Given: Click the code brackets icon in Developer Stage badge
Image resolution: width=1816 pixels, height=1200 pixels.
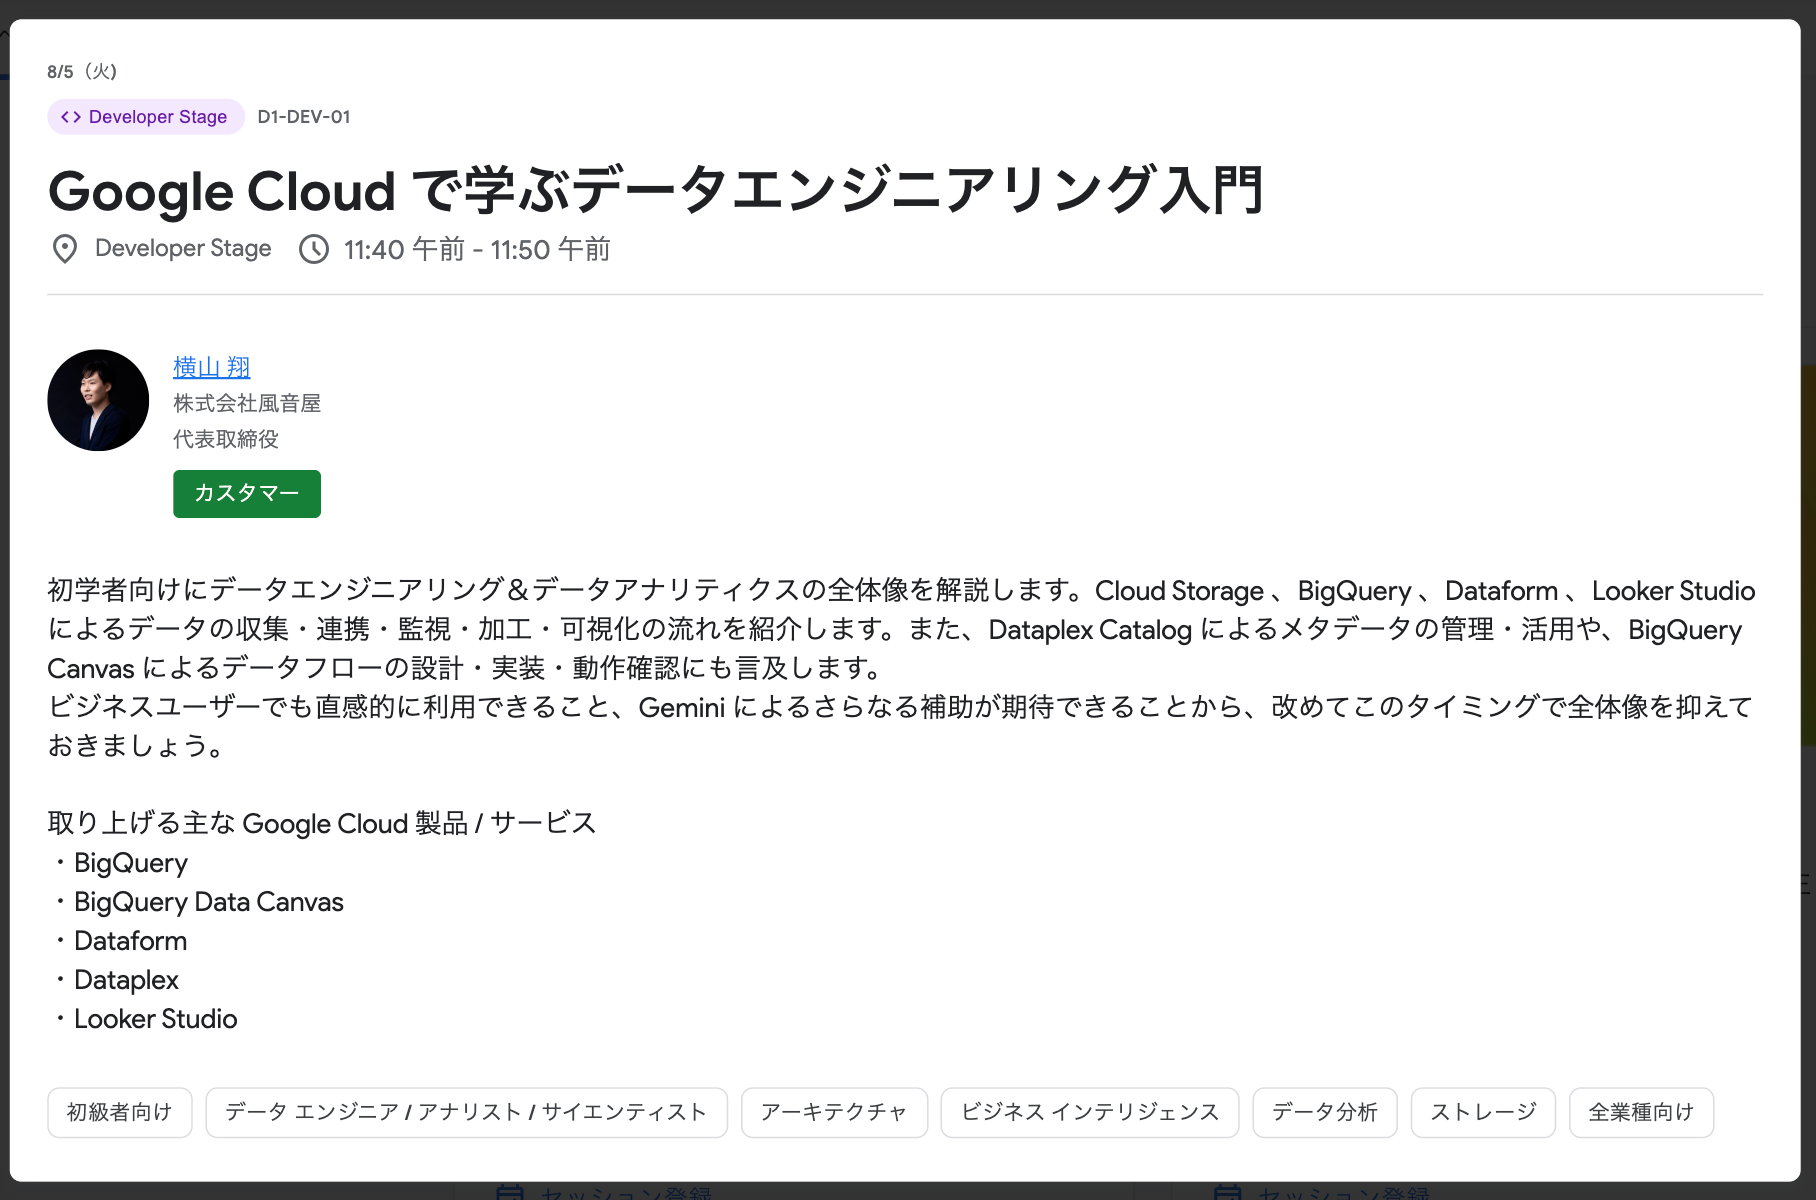Looking at the screenshot, I should (71, 117).
